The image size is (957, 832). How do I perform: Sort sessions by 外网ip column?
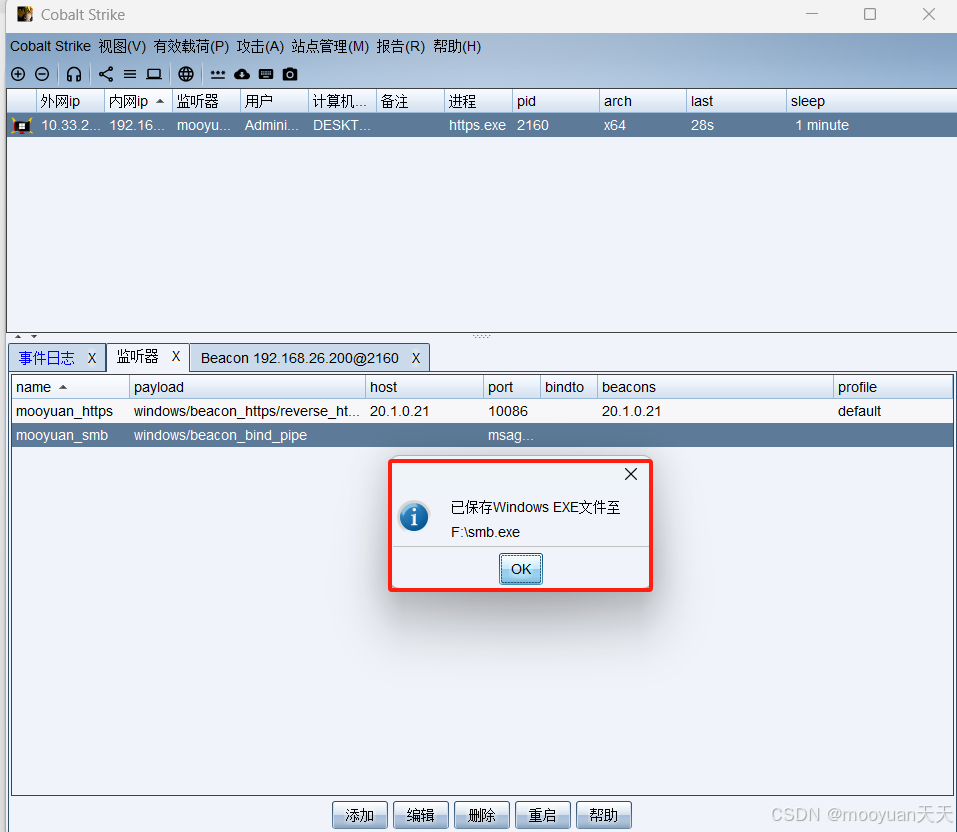70,101
